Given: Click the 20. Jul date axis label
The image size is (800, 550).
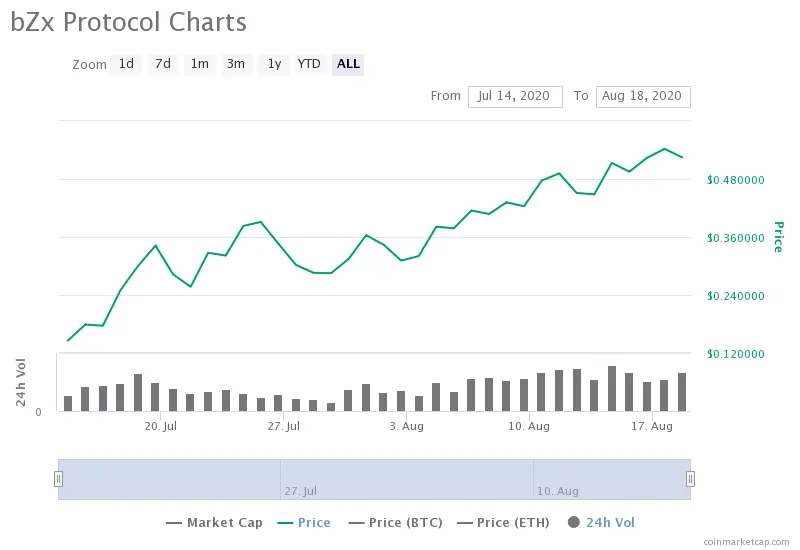Looking at the screenshot, I should click(161, 426).
